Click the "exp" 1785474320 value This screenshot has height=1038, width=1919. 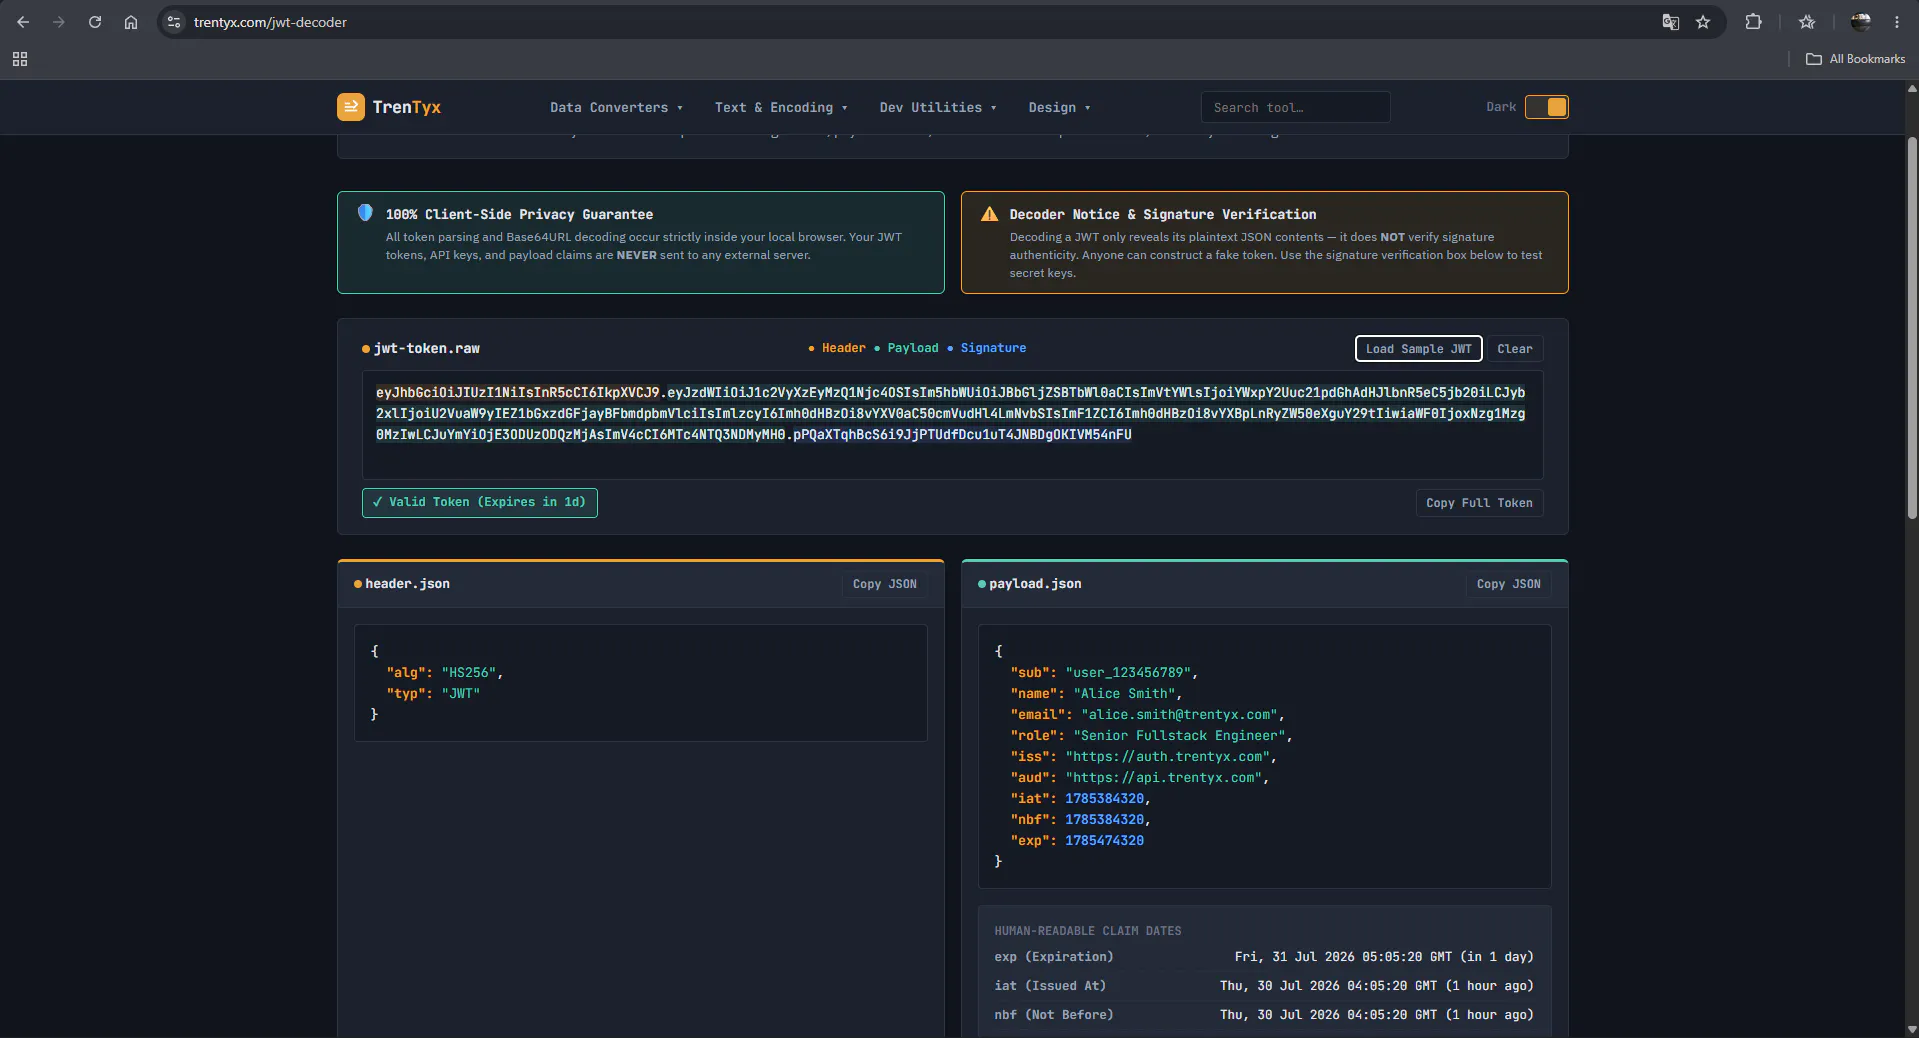(x=1104, y=841)
